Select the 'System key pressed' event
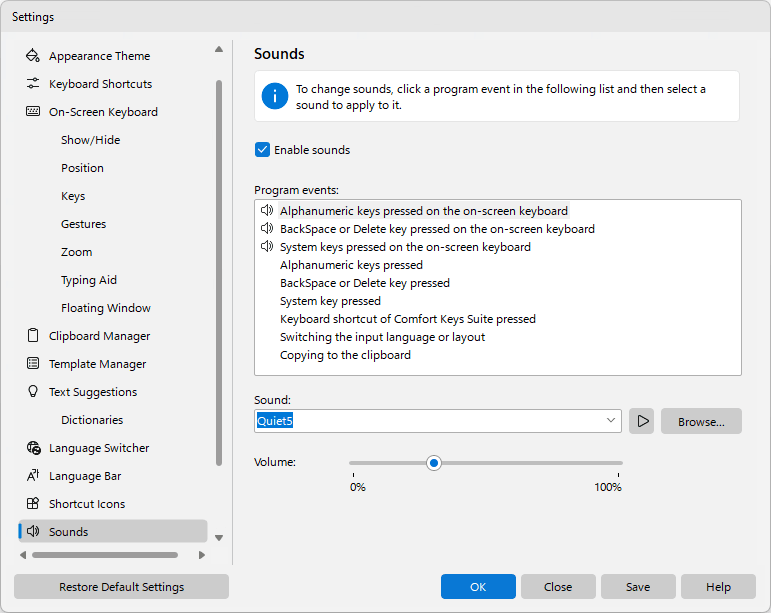Viewport: 771px width, 613px height. [x=330, y=301]
